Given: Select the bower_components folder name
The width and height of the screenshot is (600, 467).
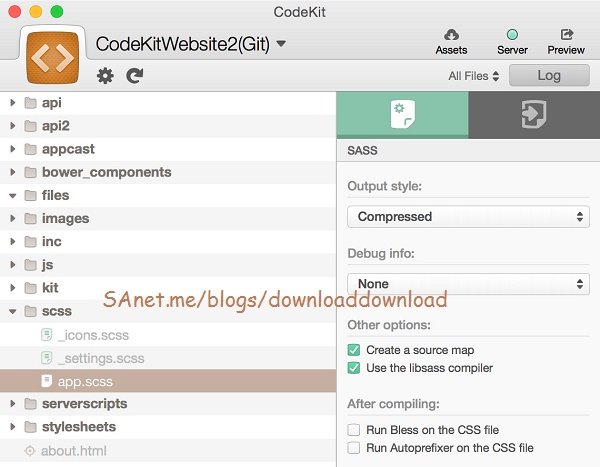Looking at the screenshot, I should [107, 172].
